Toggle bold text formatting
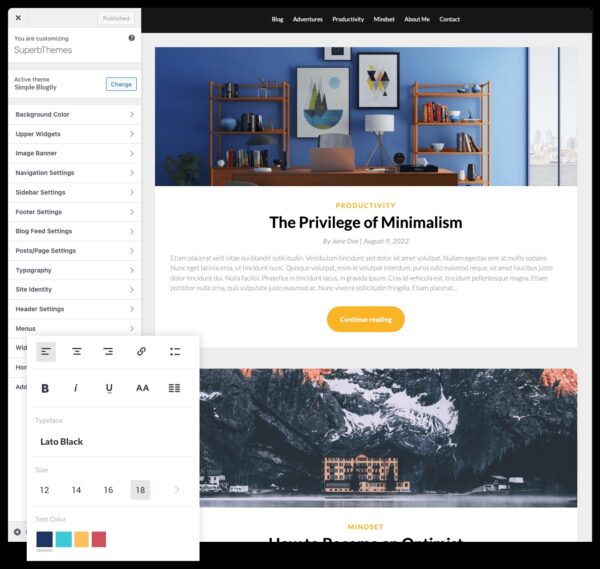Screen dimensions: 600x569 point(45,388)
